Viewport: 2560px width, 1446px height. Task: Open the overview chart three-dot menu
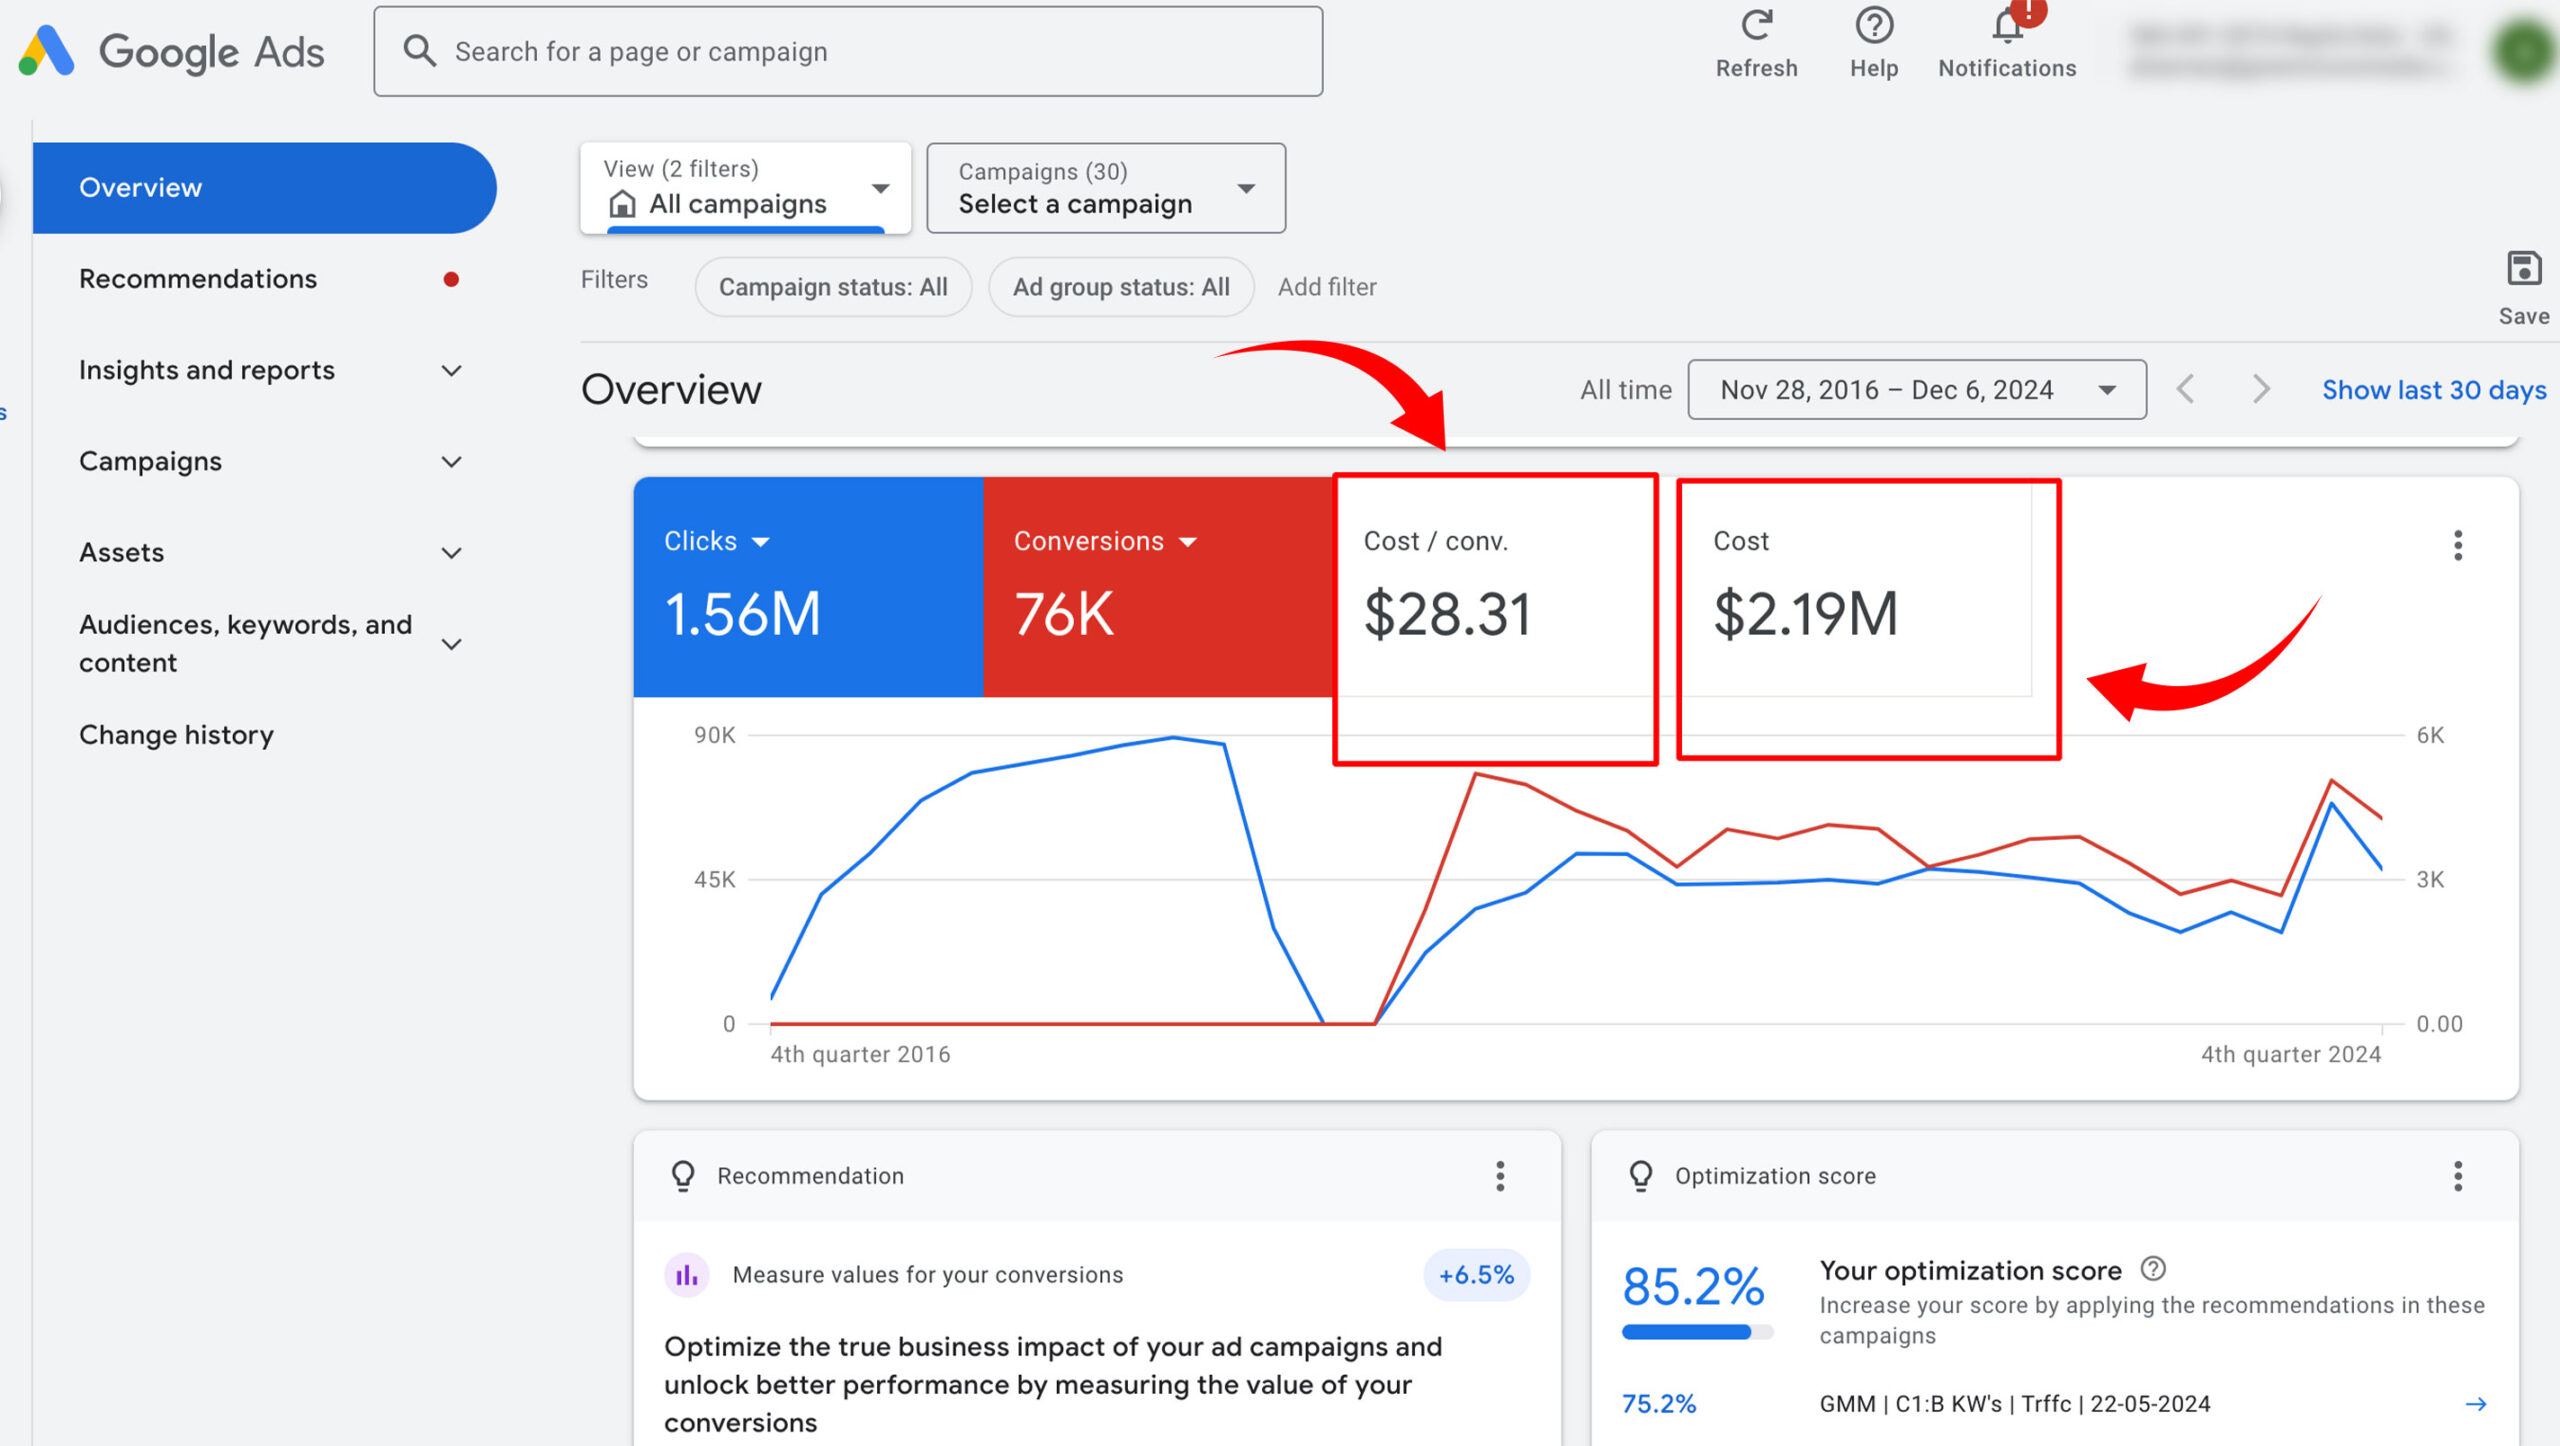[2457, 545]
